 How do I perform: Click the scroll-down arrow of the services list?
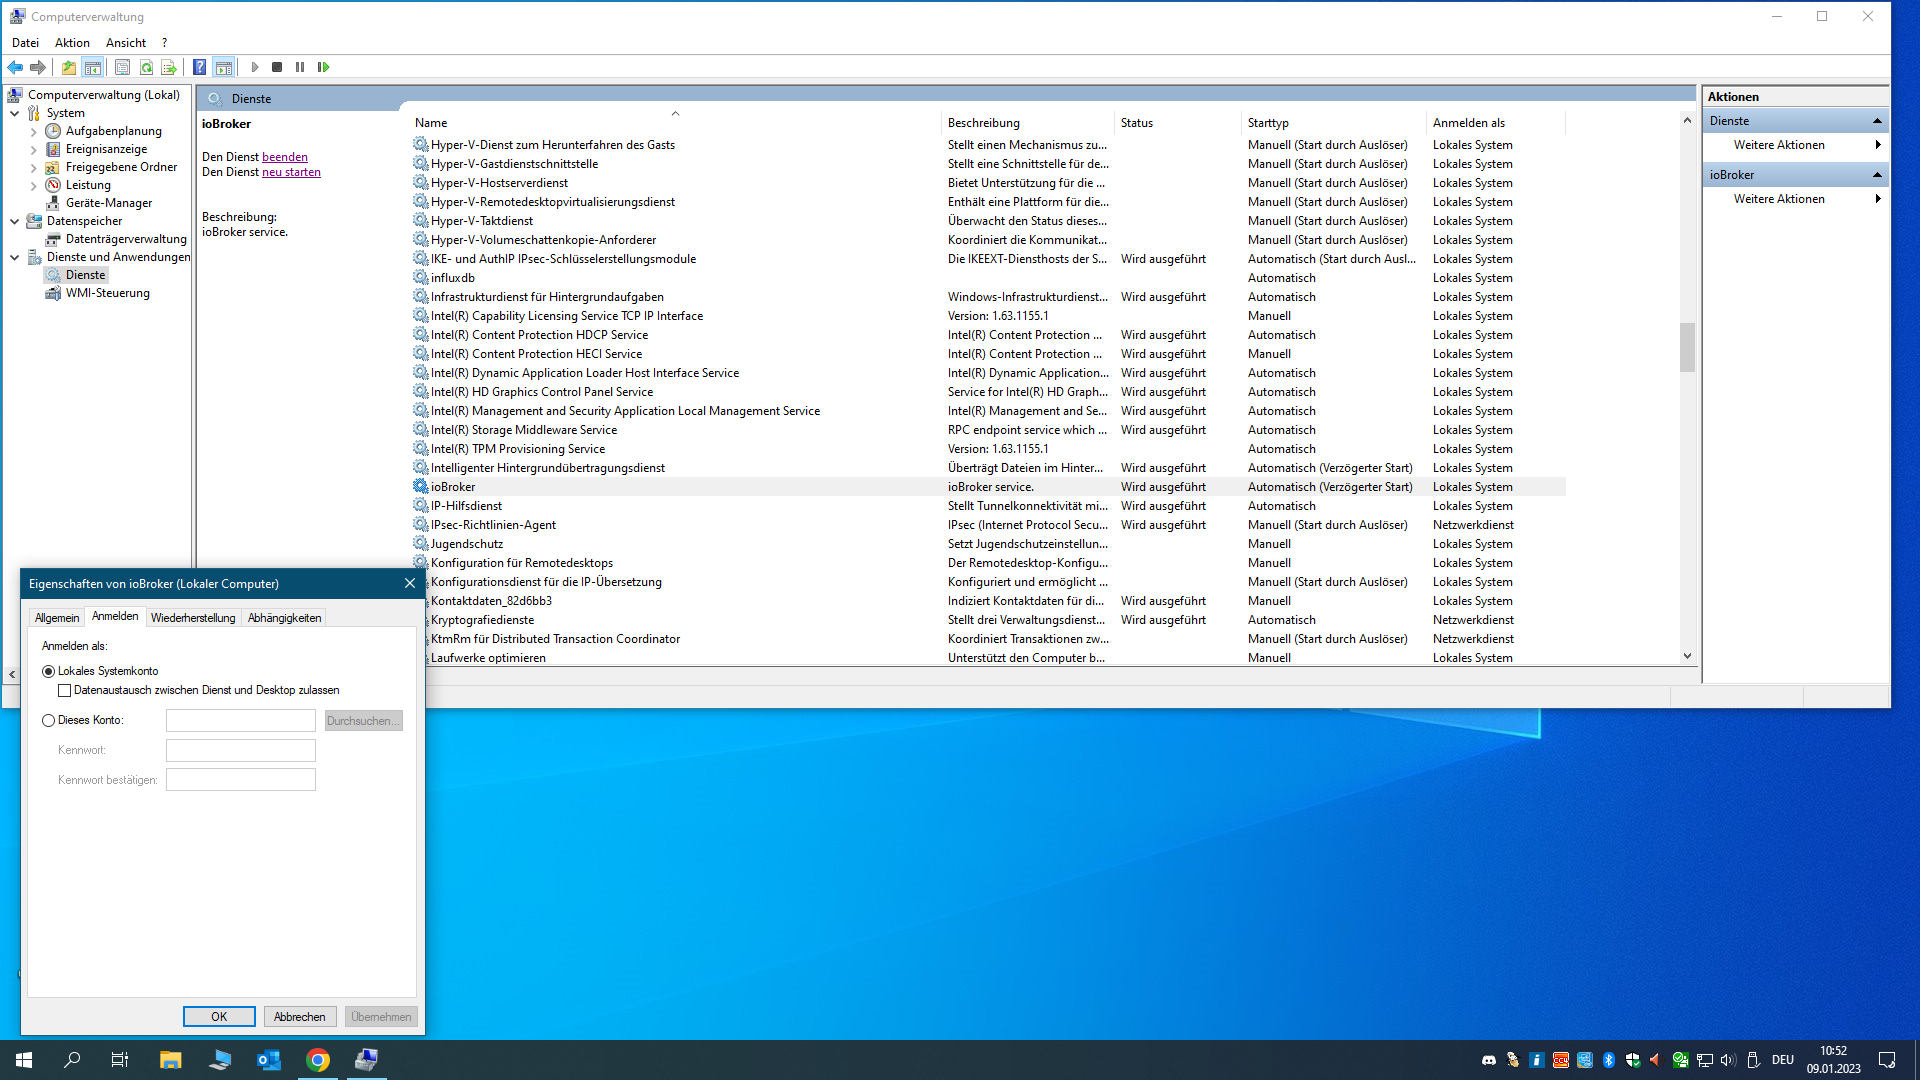(x=1687, y=657)
